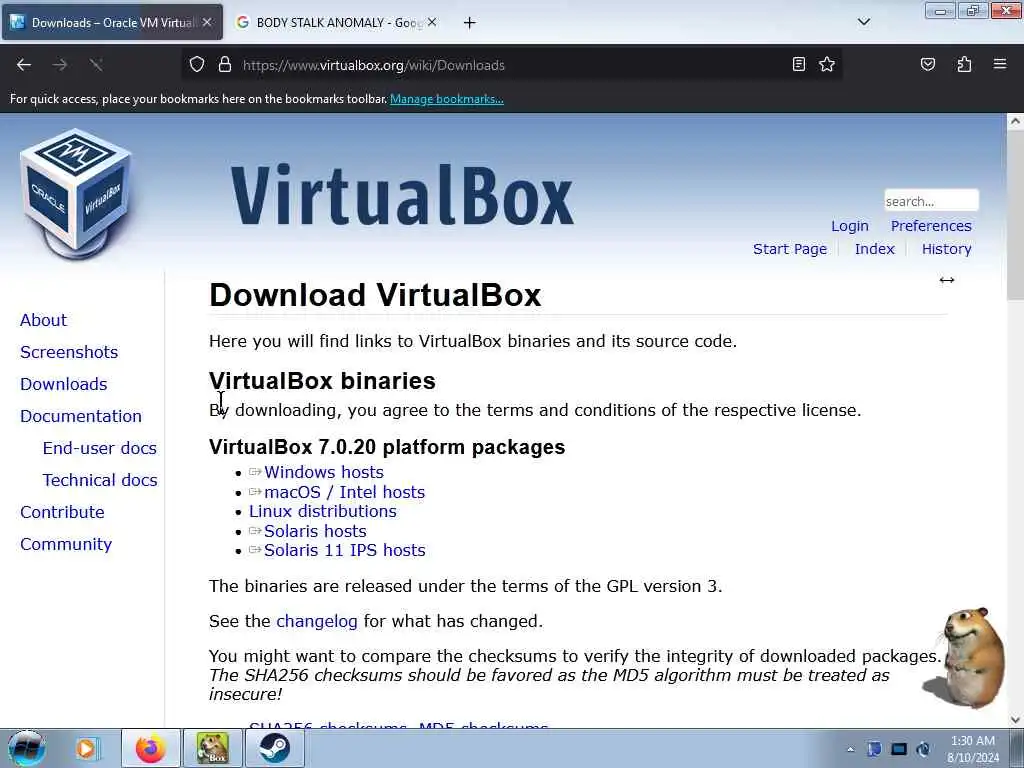Close the Downloads – Oracle VM VirtualBox tab

pyautogui.click(x=206, y=22)
